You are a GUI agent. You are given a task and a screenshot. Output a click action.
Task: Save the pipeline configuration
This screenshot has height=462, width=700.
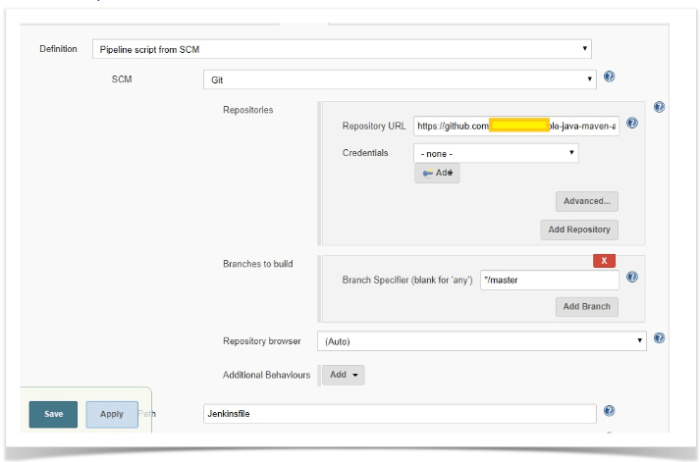(x=53, y=414)
